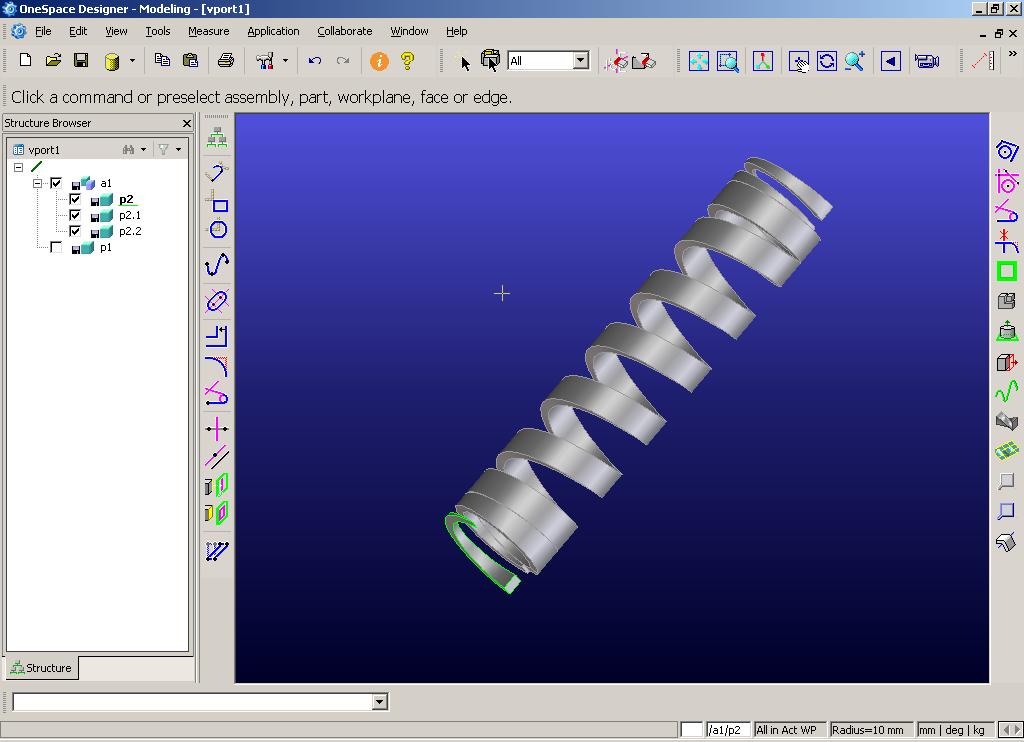Open the Help menu
1024x742 pixels.
456,31
